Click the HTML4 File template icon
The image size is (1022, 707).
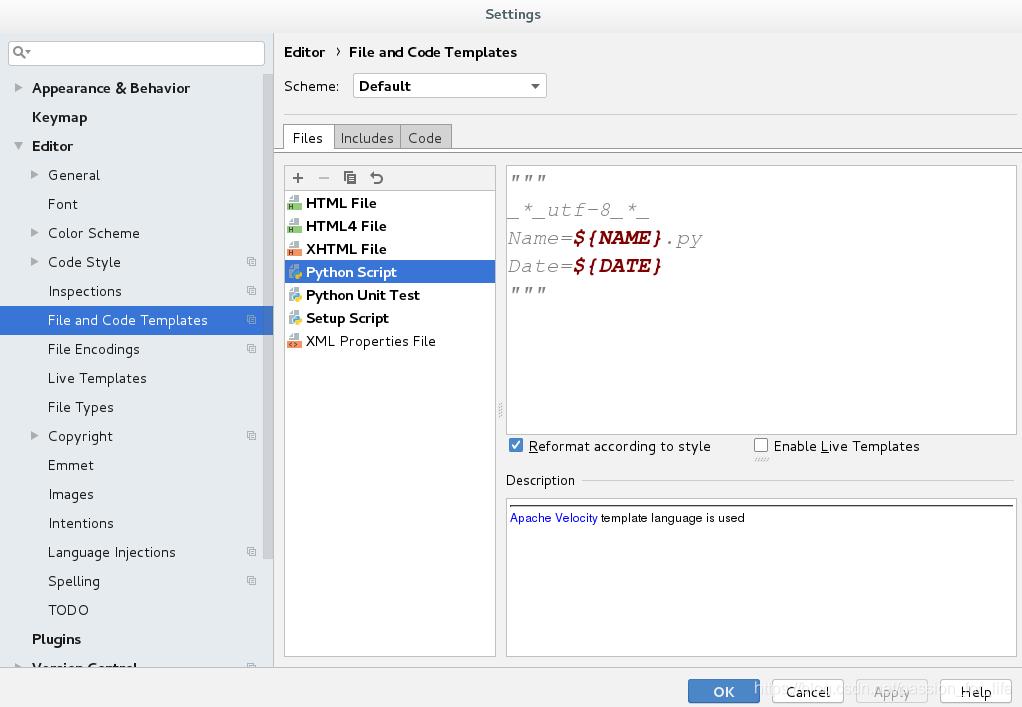point(295,226)
